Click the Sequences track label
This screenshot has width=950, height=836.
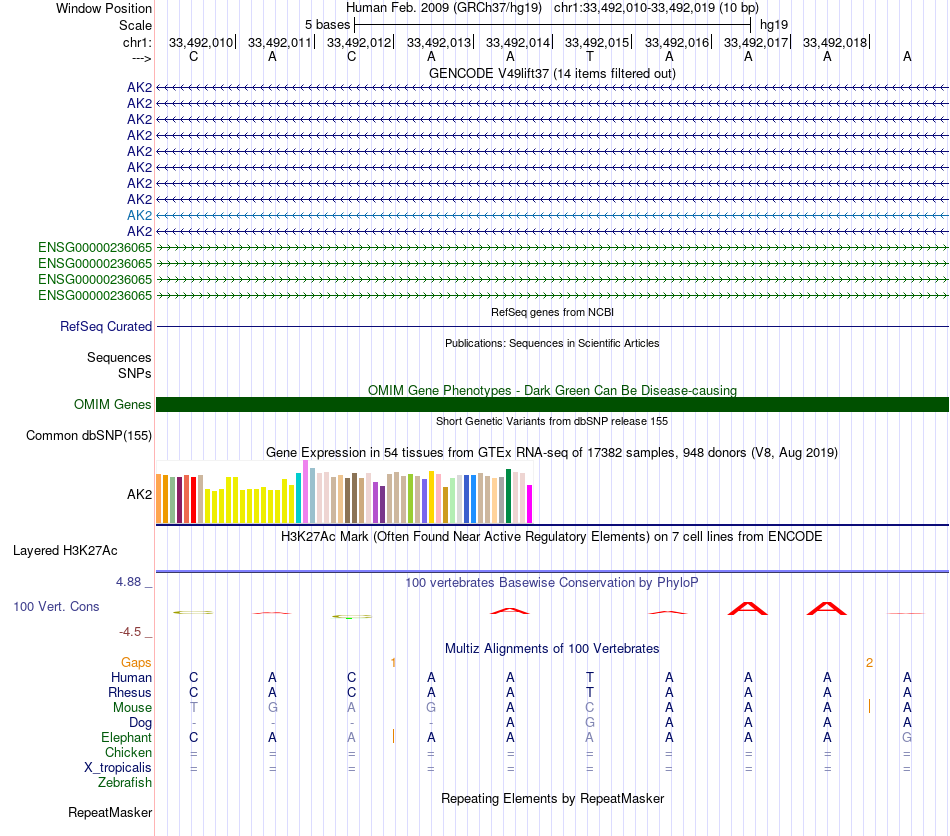click(x=119, y=357)
